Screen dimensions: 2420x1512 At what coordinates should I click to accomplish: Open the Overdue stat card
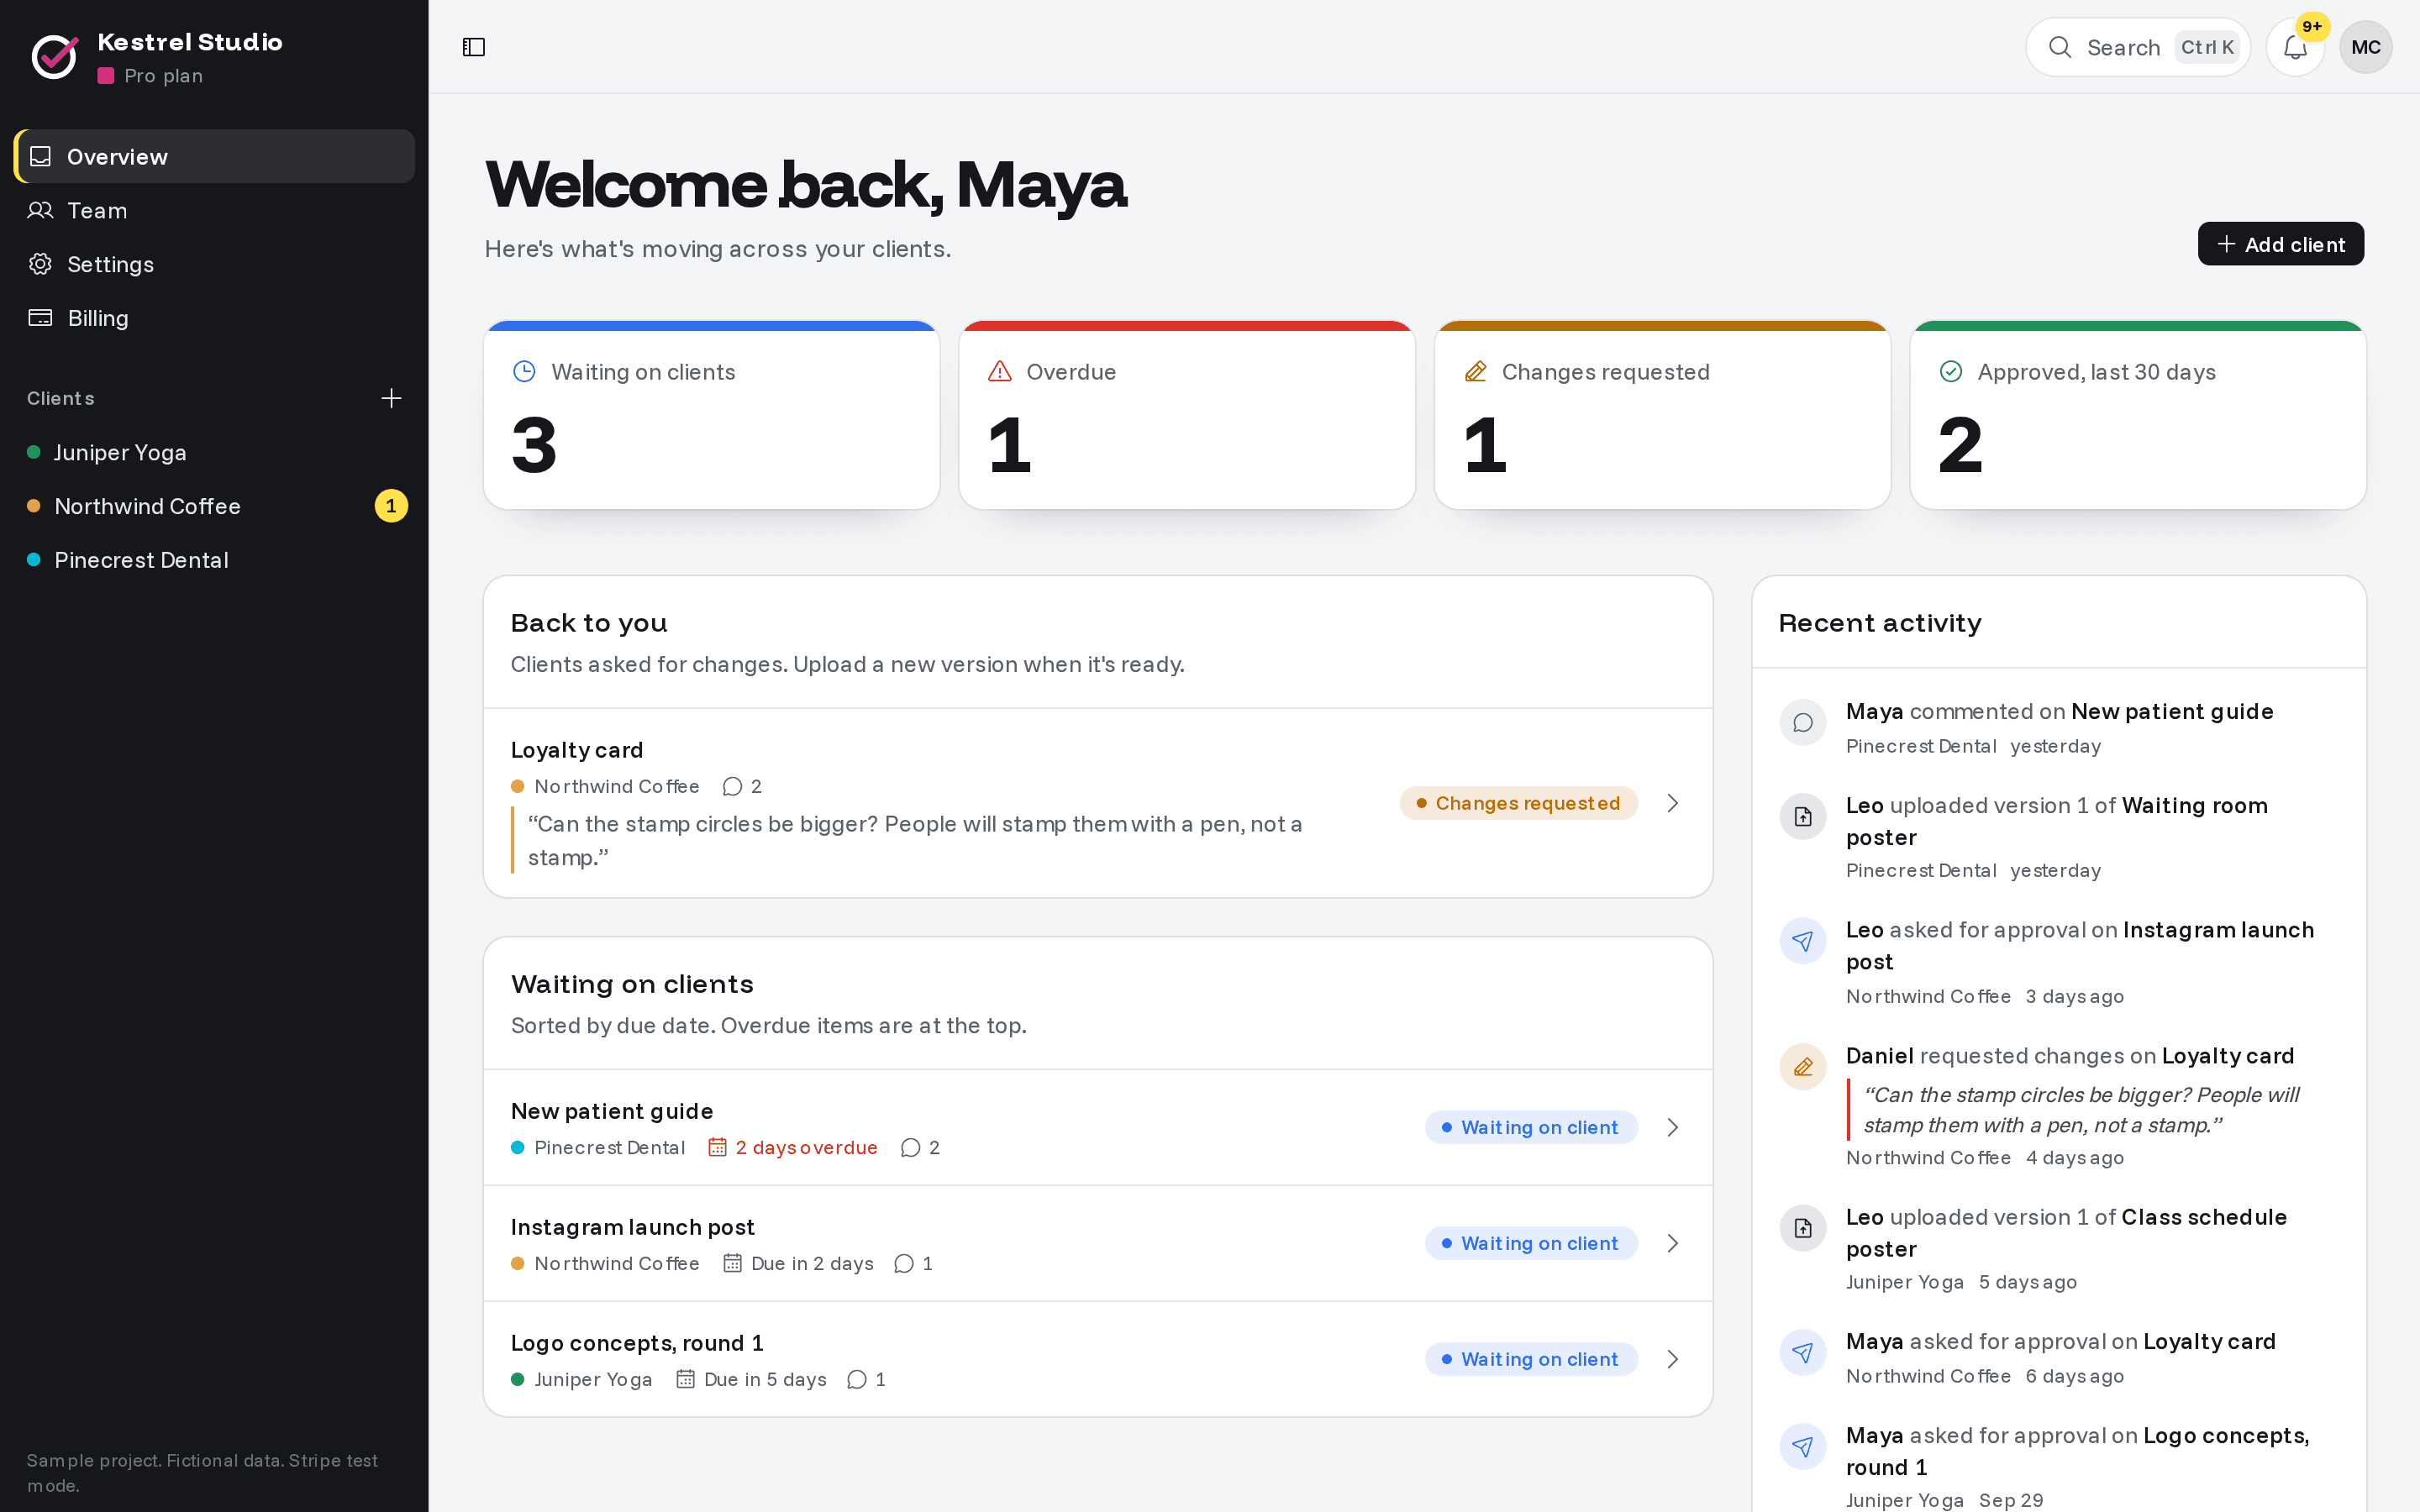point(1187,415)
